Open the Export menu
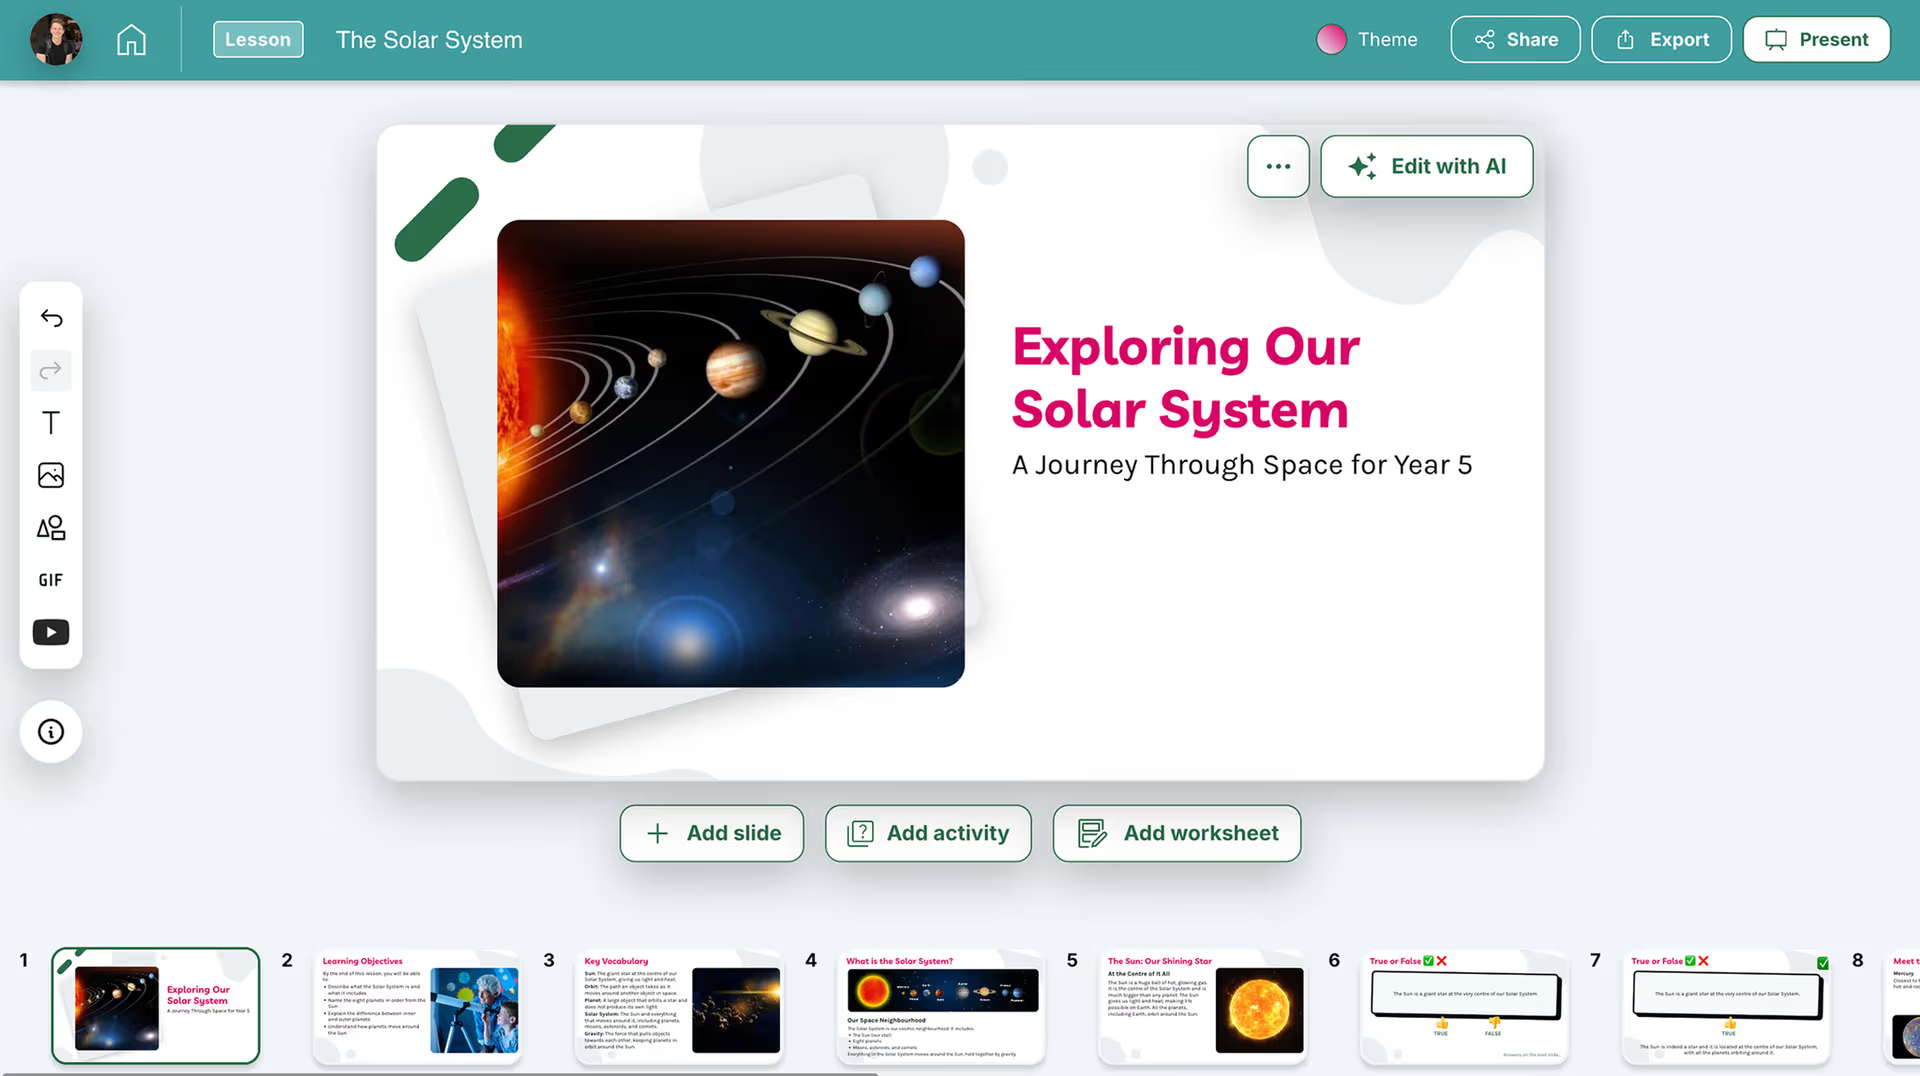Viewport: 1920px width, 1076px height. 1661,39
